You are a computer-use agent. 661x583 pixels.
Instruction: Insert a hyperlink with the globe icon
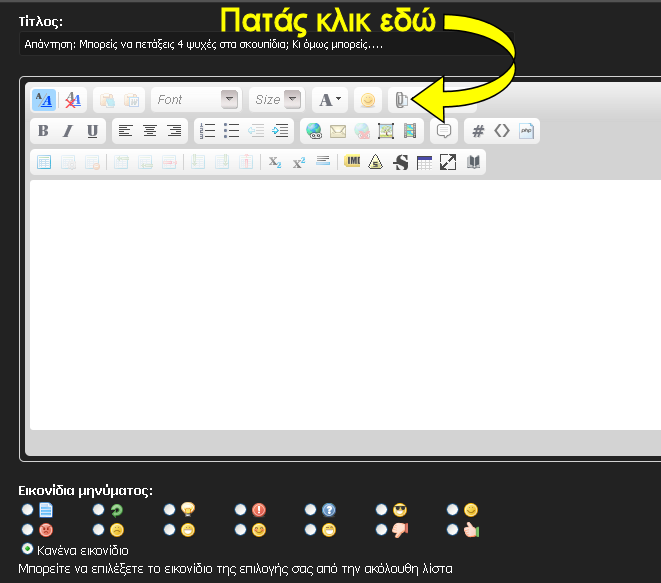click(x=314, y=131)
